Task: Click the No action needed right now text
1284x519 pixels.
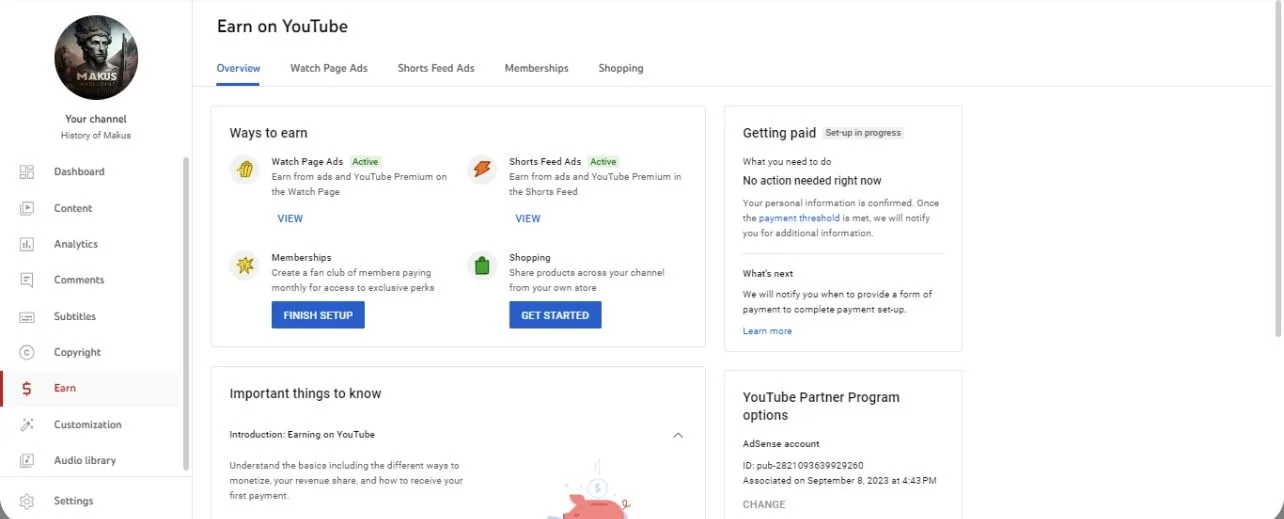Action: coord(812,181)
